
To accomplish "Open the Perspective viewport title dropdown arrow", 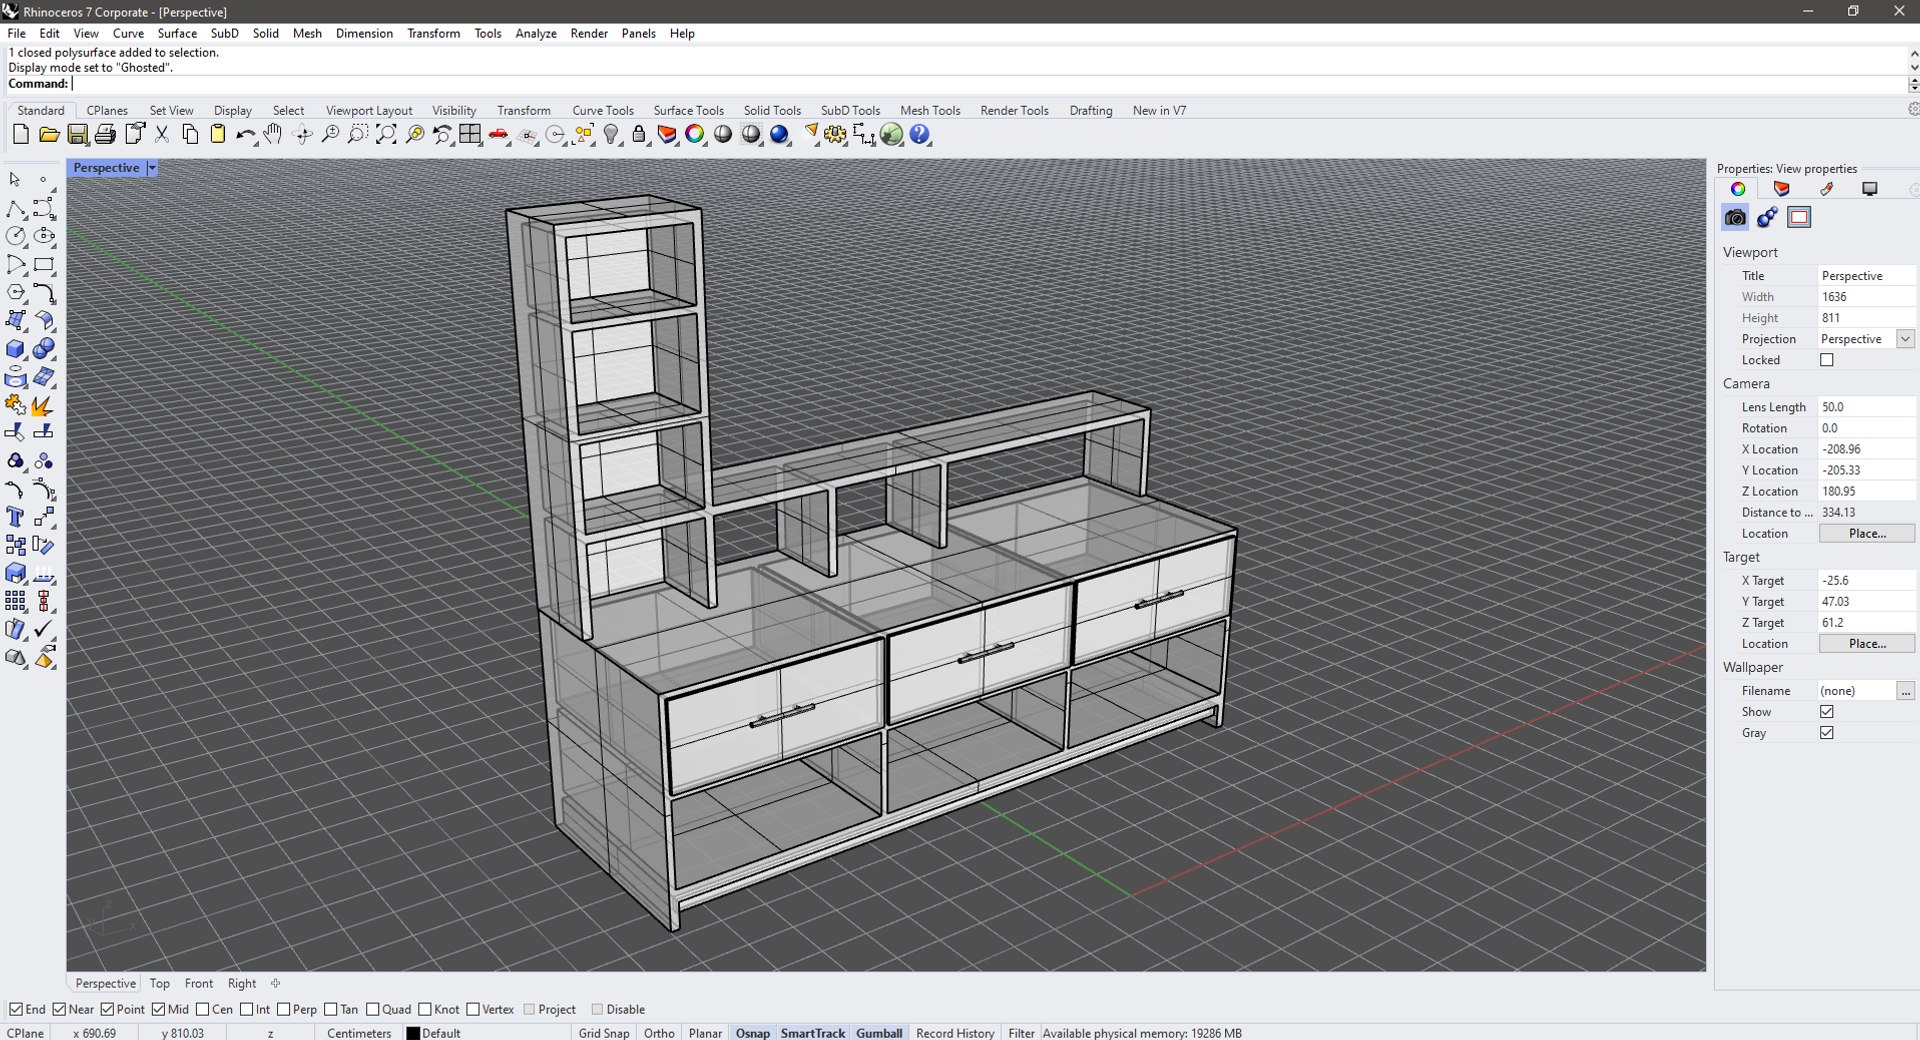I will coord(152,168).
